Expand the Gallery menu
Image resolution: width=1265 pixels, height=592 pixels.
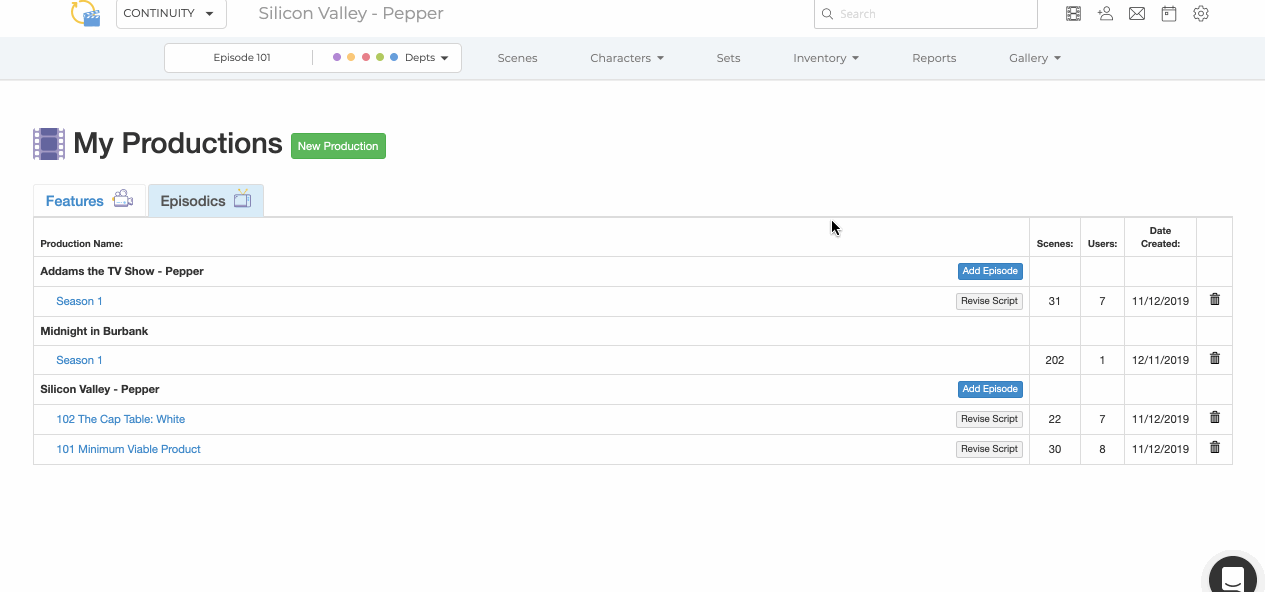point(1035,58)
